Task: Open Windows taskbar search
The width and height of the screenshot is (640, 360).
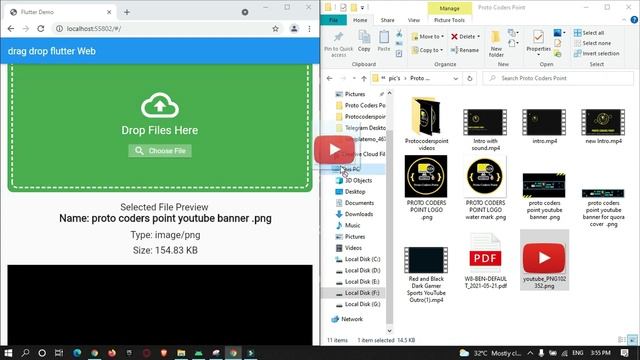Action: point(25,353)
